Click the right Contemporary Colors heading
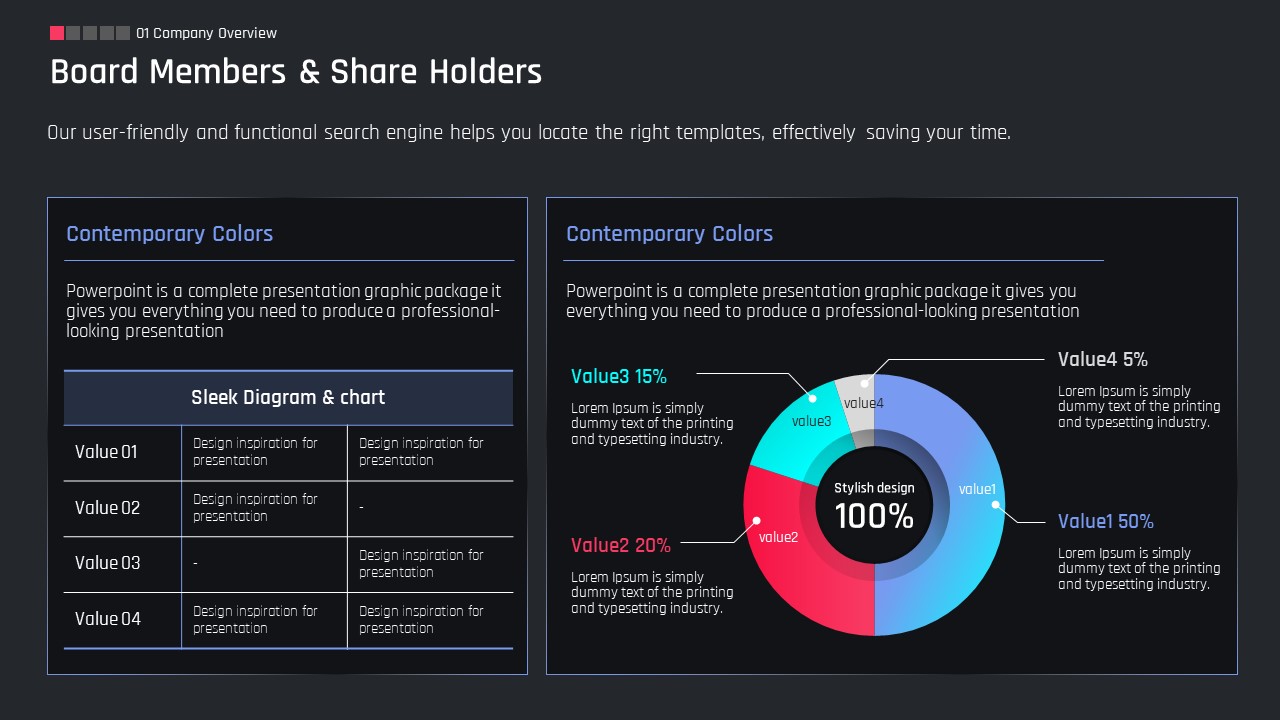This screenshot has width=1280, height=720. coord(669,234)
